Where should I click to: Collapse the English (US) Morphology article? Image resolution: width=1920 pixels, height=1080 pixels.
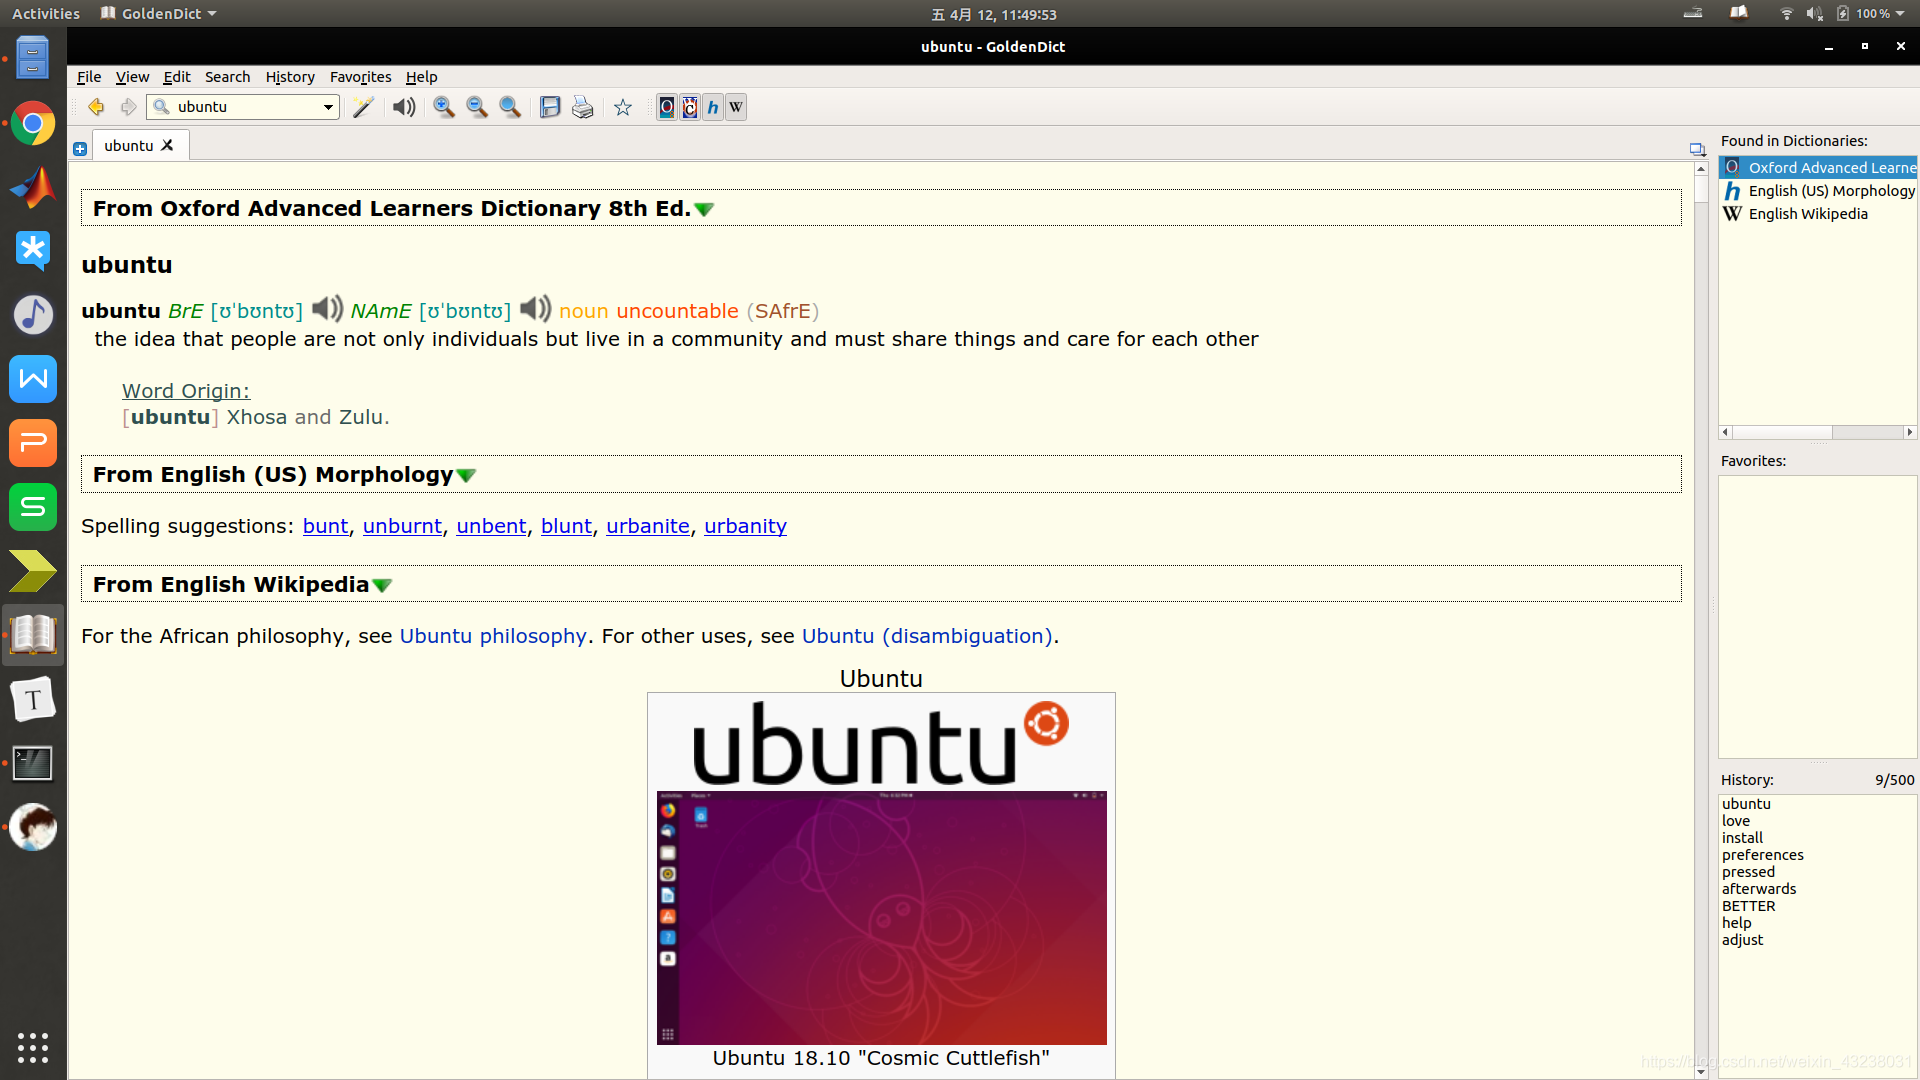pyautogui.click(x=466, y=476)
